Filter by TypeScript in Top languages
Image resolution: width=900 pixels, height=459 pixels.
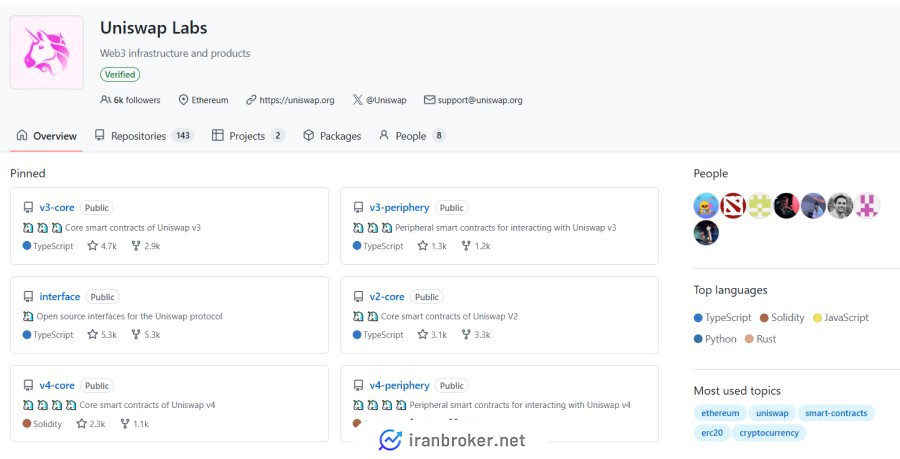(723, 317)
